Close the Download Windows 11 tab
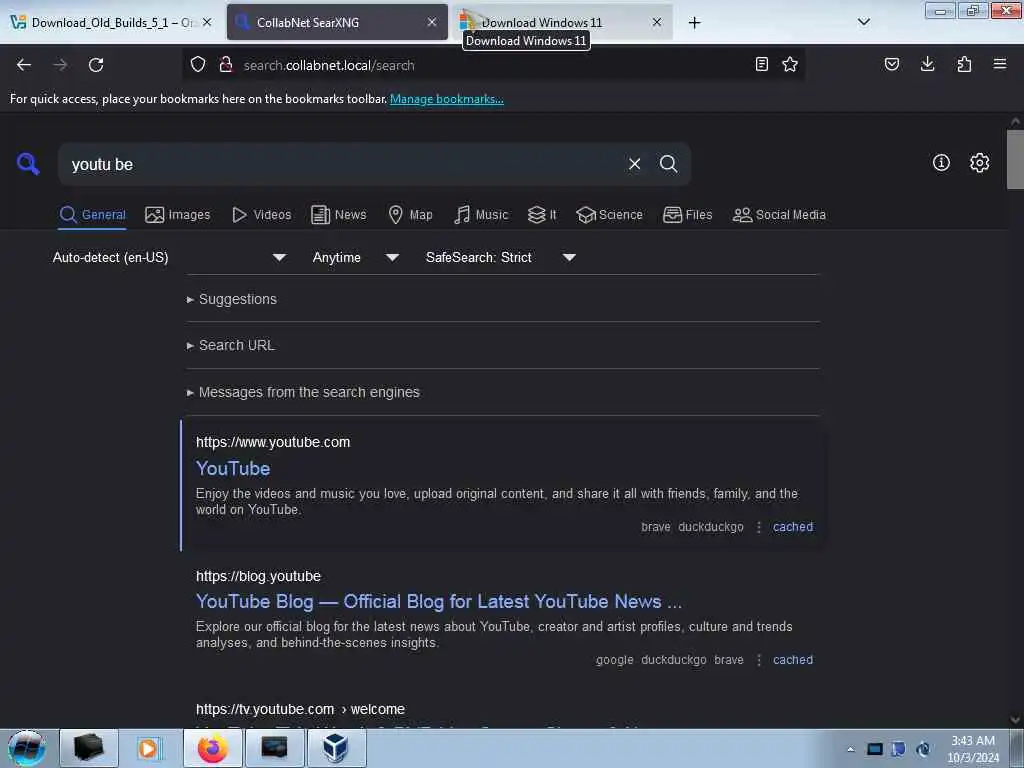Image resolution: width=1024 pixels, height=768 pixels. click(657, 22)
